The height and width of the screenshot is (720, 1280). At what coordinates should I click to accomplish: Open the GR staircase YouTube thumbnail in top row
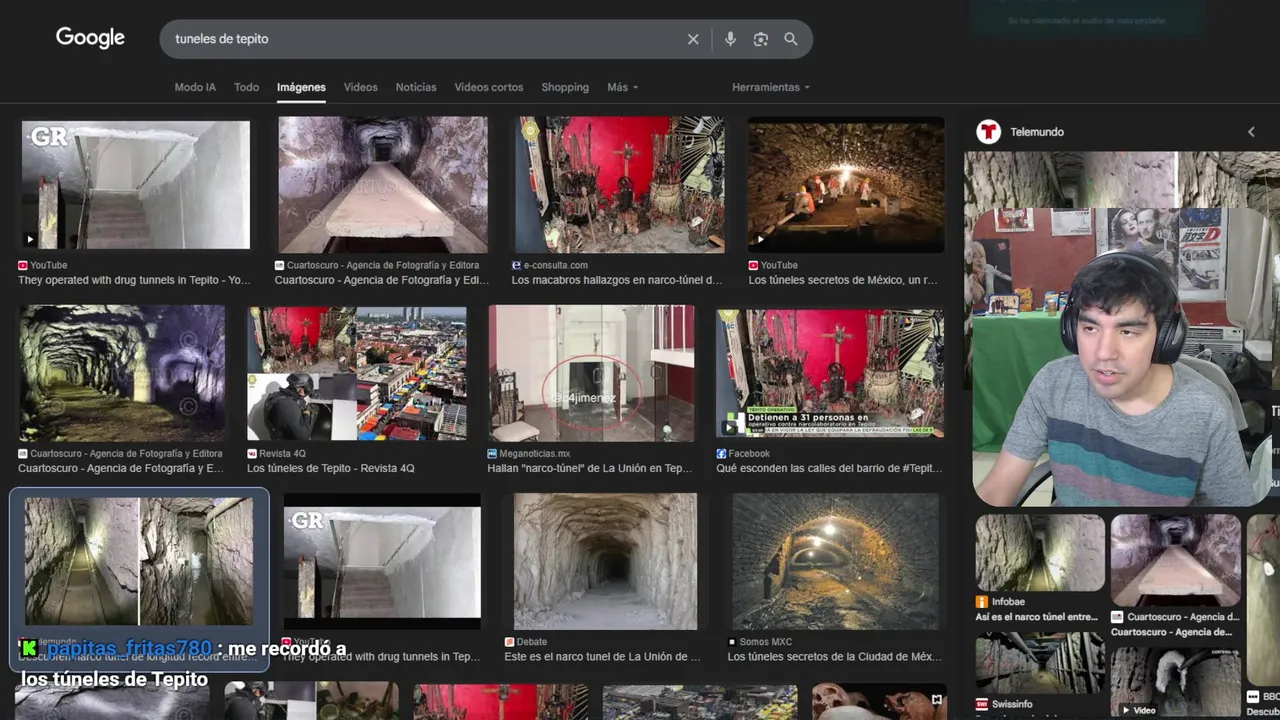tap(136, 185)
